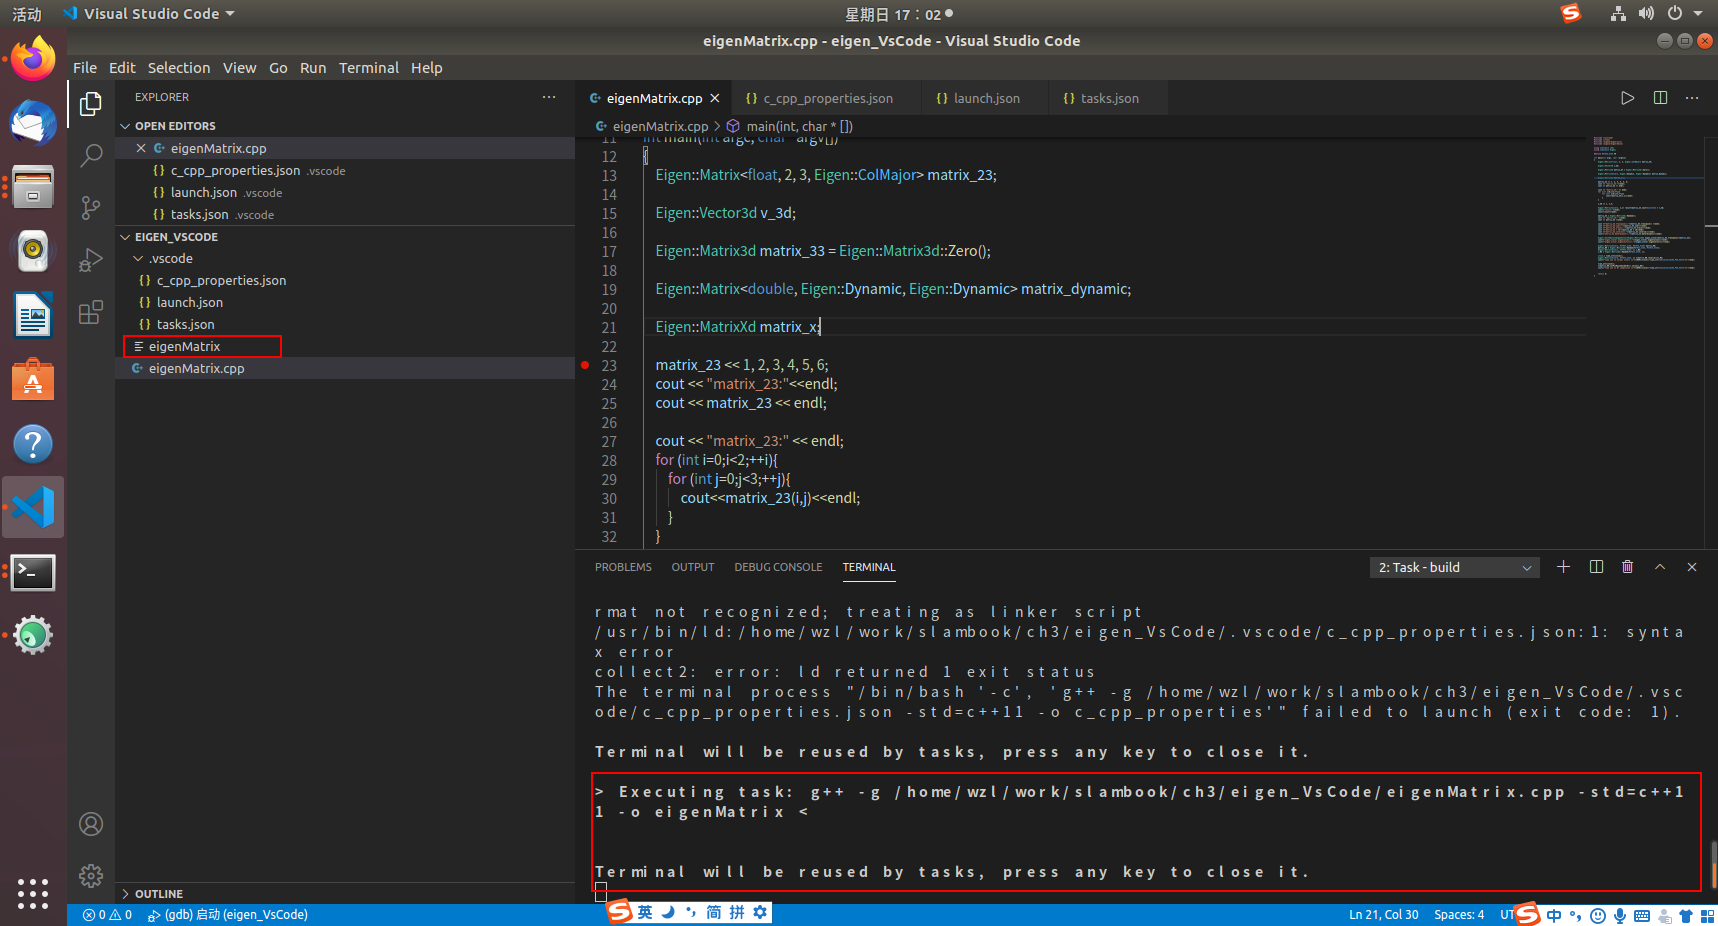
Task: Launch Terminal from the Ubuntu dock
Action: (x=33, y=573)
